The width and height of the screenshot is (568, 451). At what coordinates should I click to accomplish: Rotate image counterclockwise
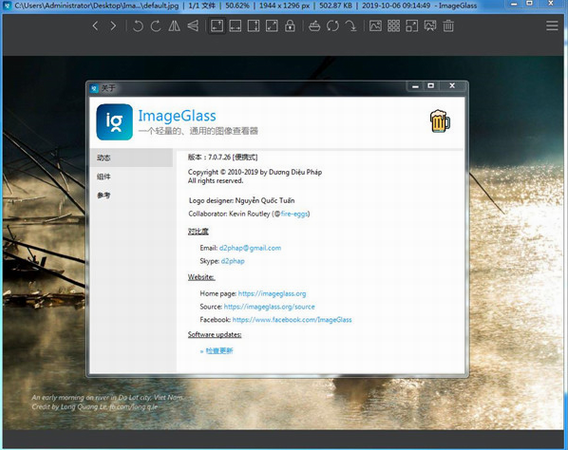coord(138,26)
